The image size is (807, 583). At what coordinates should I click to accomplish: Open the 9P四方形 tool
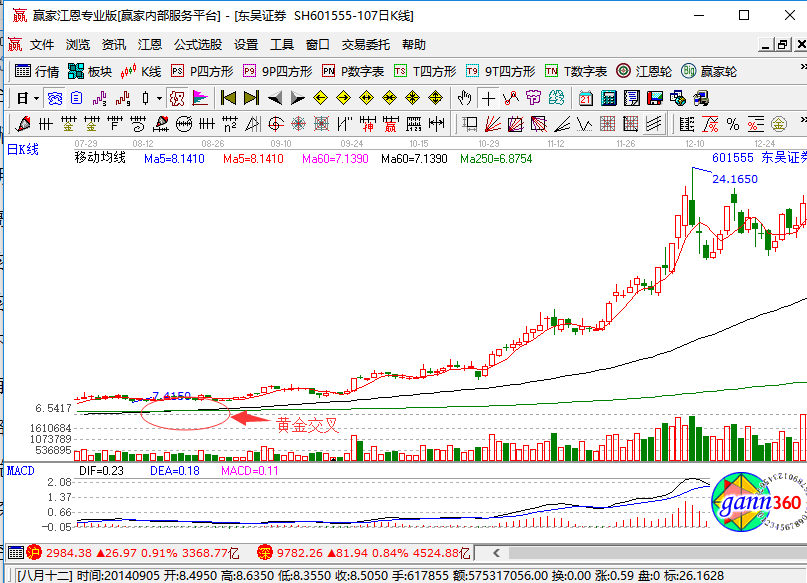(277, 71)
